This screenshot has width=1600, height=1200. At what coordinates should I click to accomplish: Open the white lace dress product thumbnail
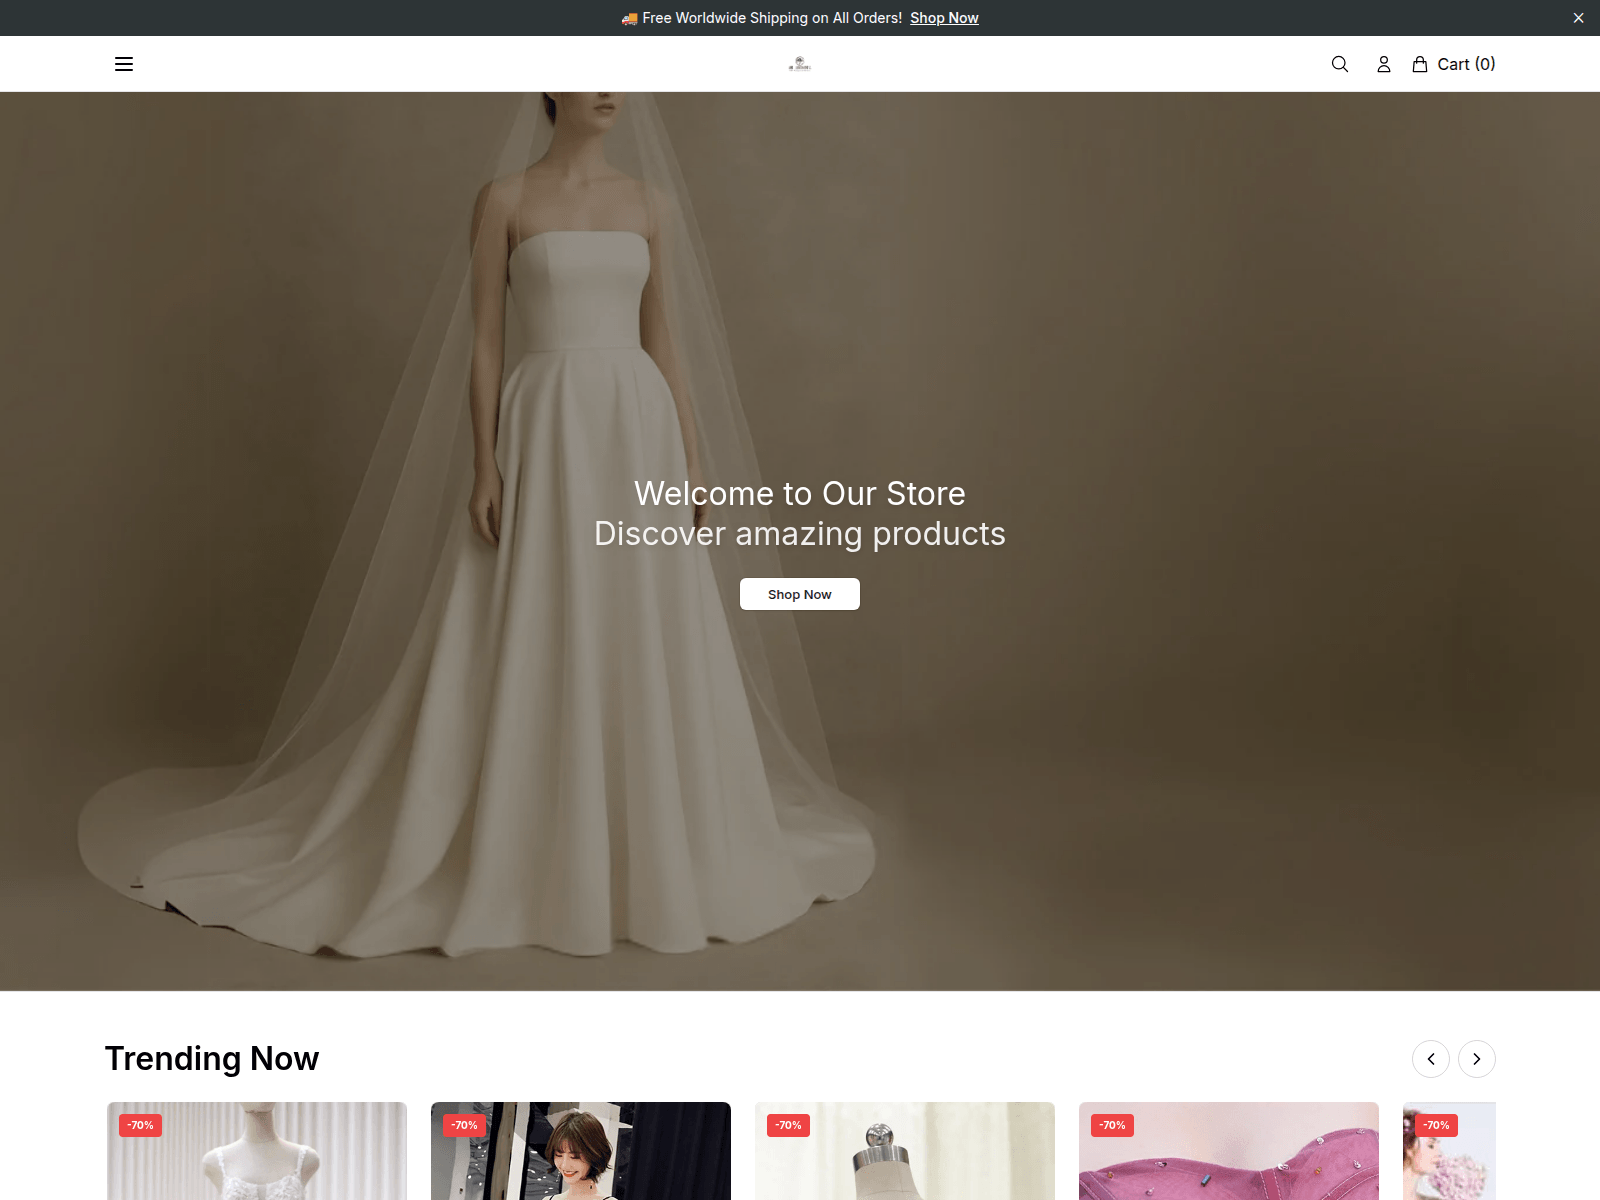tap(257, 1151)
